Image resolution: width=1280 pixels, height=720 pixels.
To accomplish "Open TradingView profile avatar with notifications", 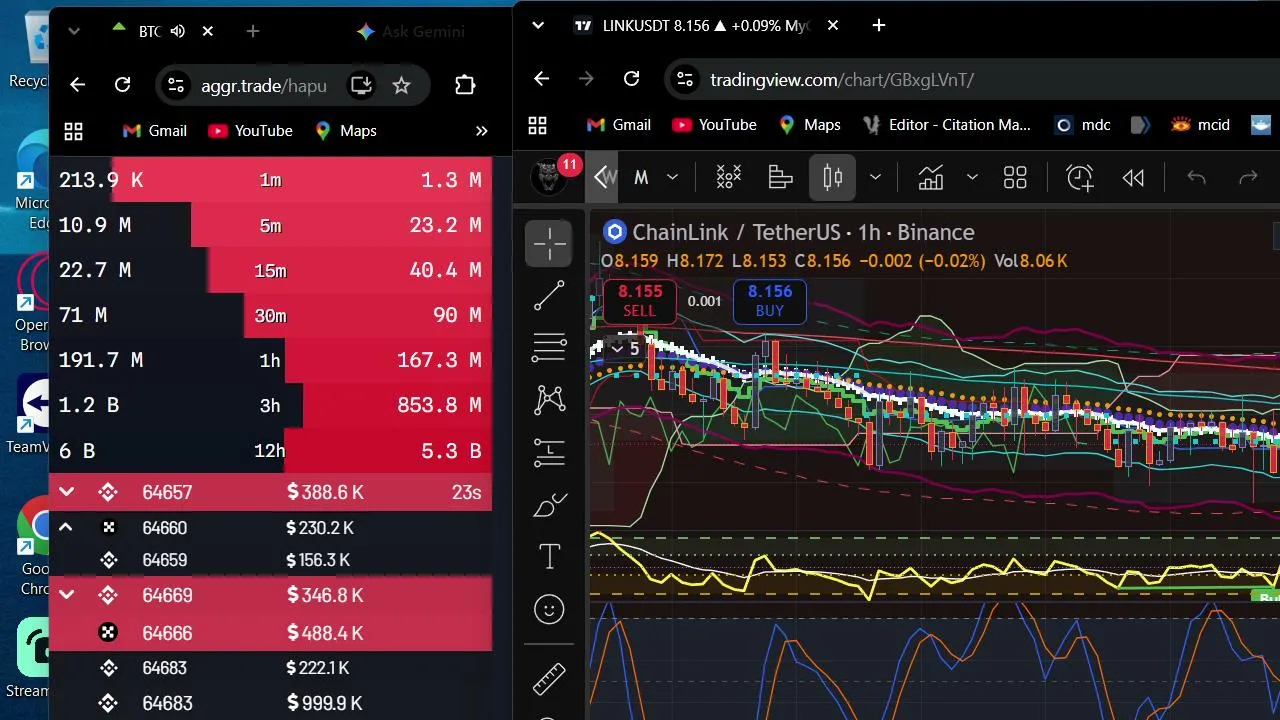I will tap(551, 177).
